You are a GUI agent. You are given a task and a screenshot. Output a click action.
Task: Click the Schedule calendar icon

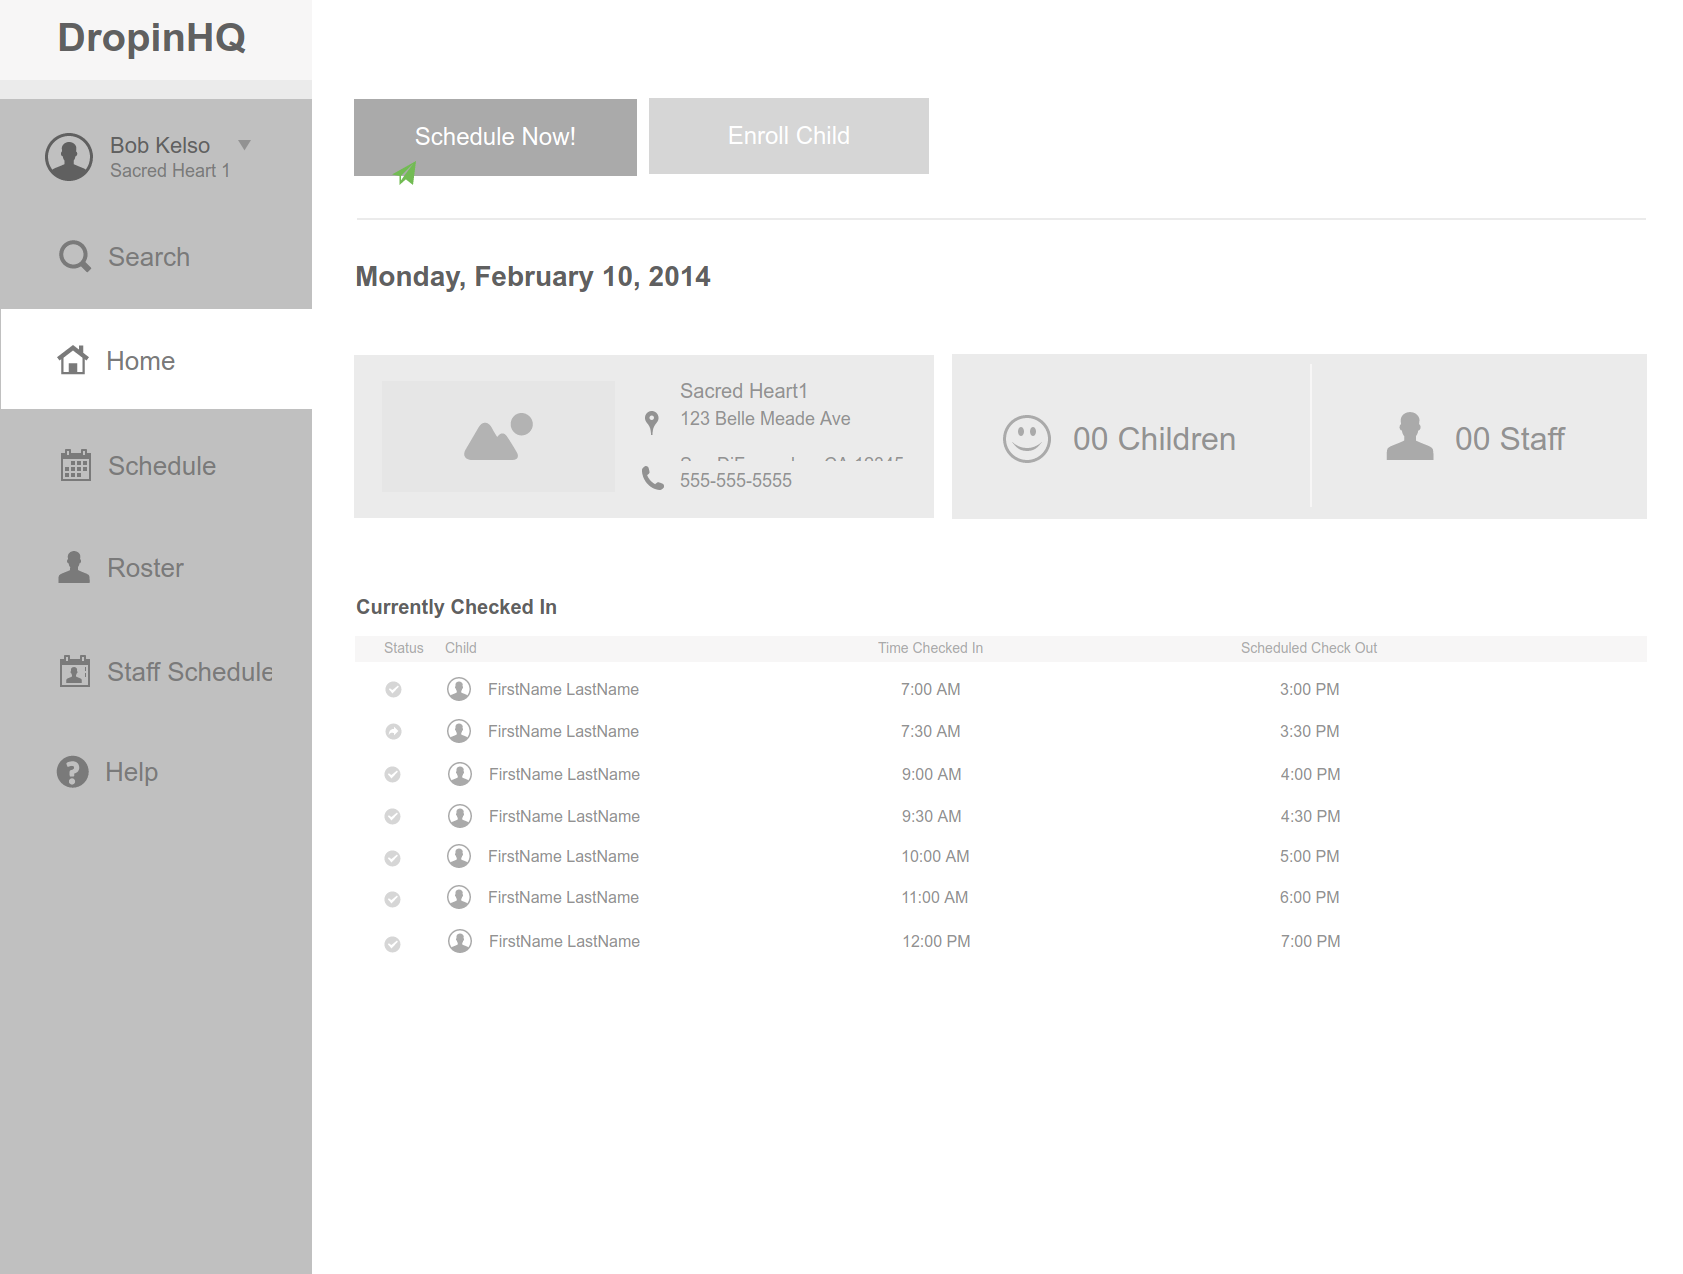(75, 465)
